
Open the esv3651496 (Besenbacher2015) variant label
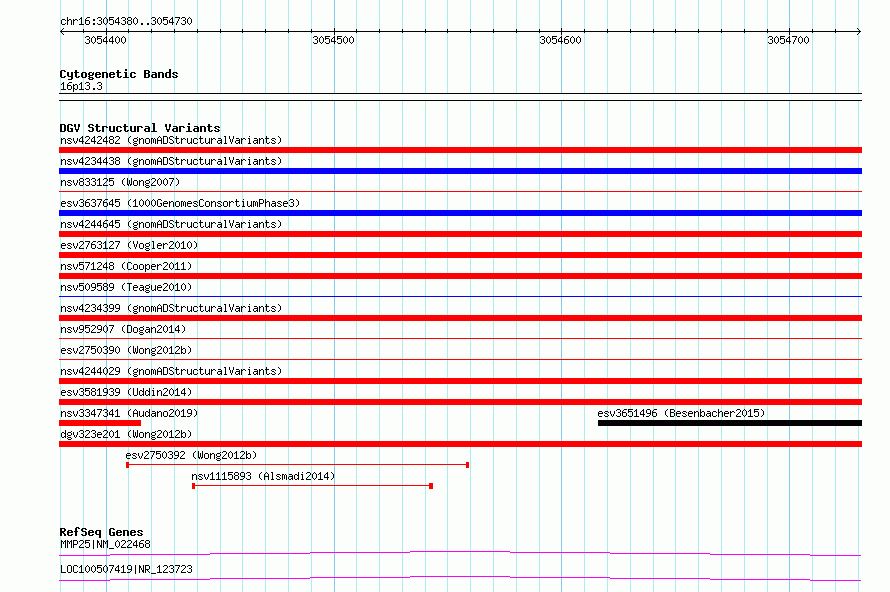(x=681, y=413)
